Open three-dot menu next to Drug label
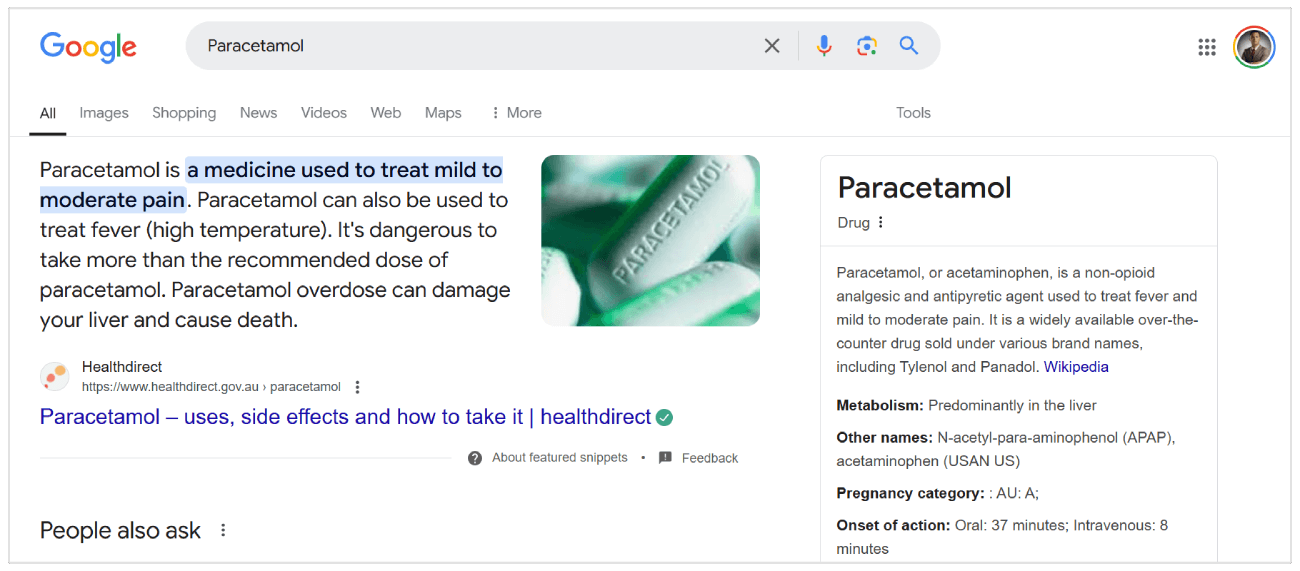1300x571 pixels. (x=881, y=223)
